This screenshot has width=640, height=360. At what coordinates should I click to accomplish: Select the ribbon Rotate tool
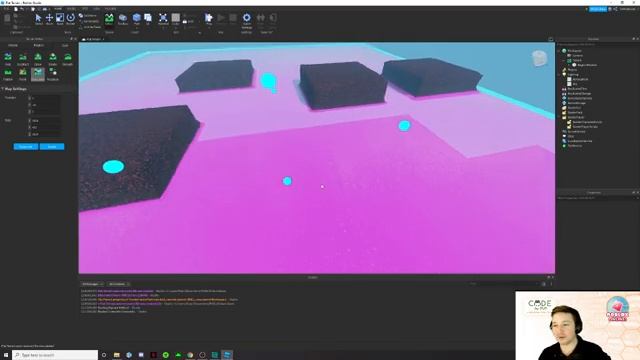(70, 19)
